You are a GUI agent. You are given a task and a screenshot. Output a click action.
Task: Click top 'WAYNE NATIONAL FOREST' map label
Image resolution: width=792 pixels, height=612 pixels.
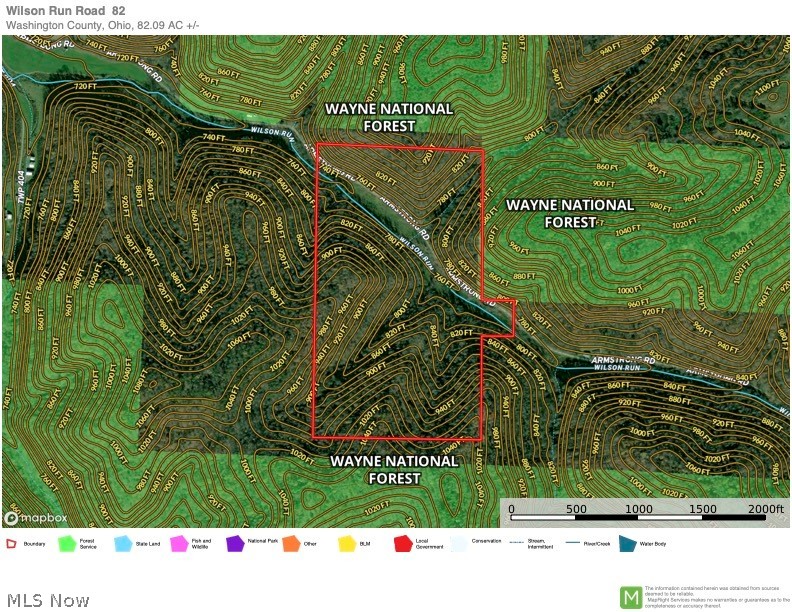(389, 117)
